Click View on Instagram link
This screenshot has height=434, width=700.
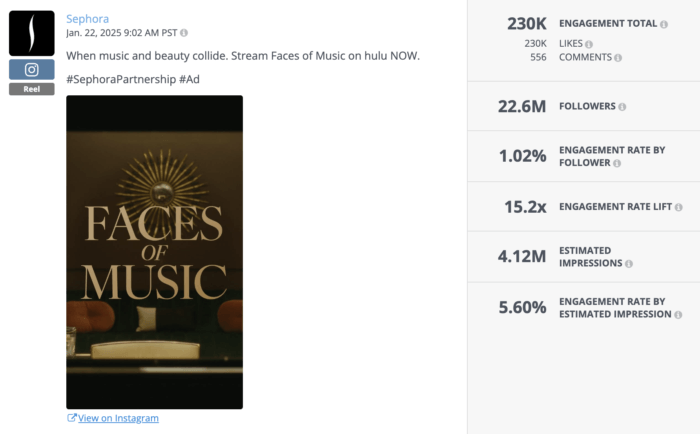click(x=118, y=418)
